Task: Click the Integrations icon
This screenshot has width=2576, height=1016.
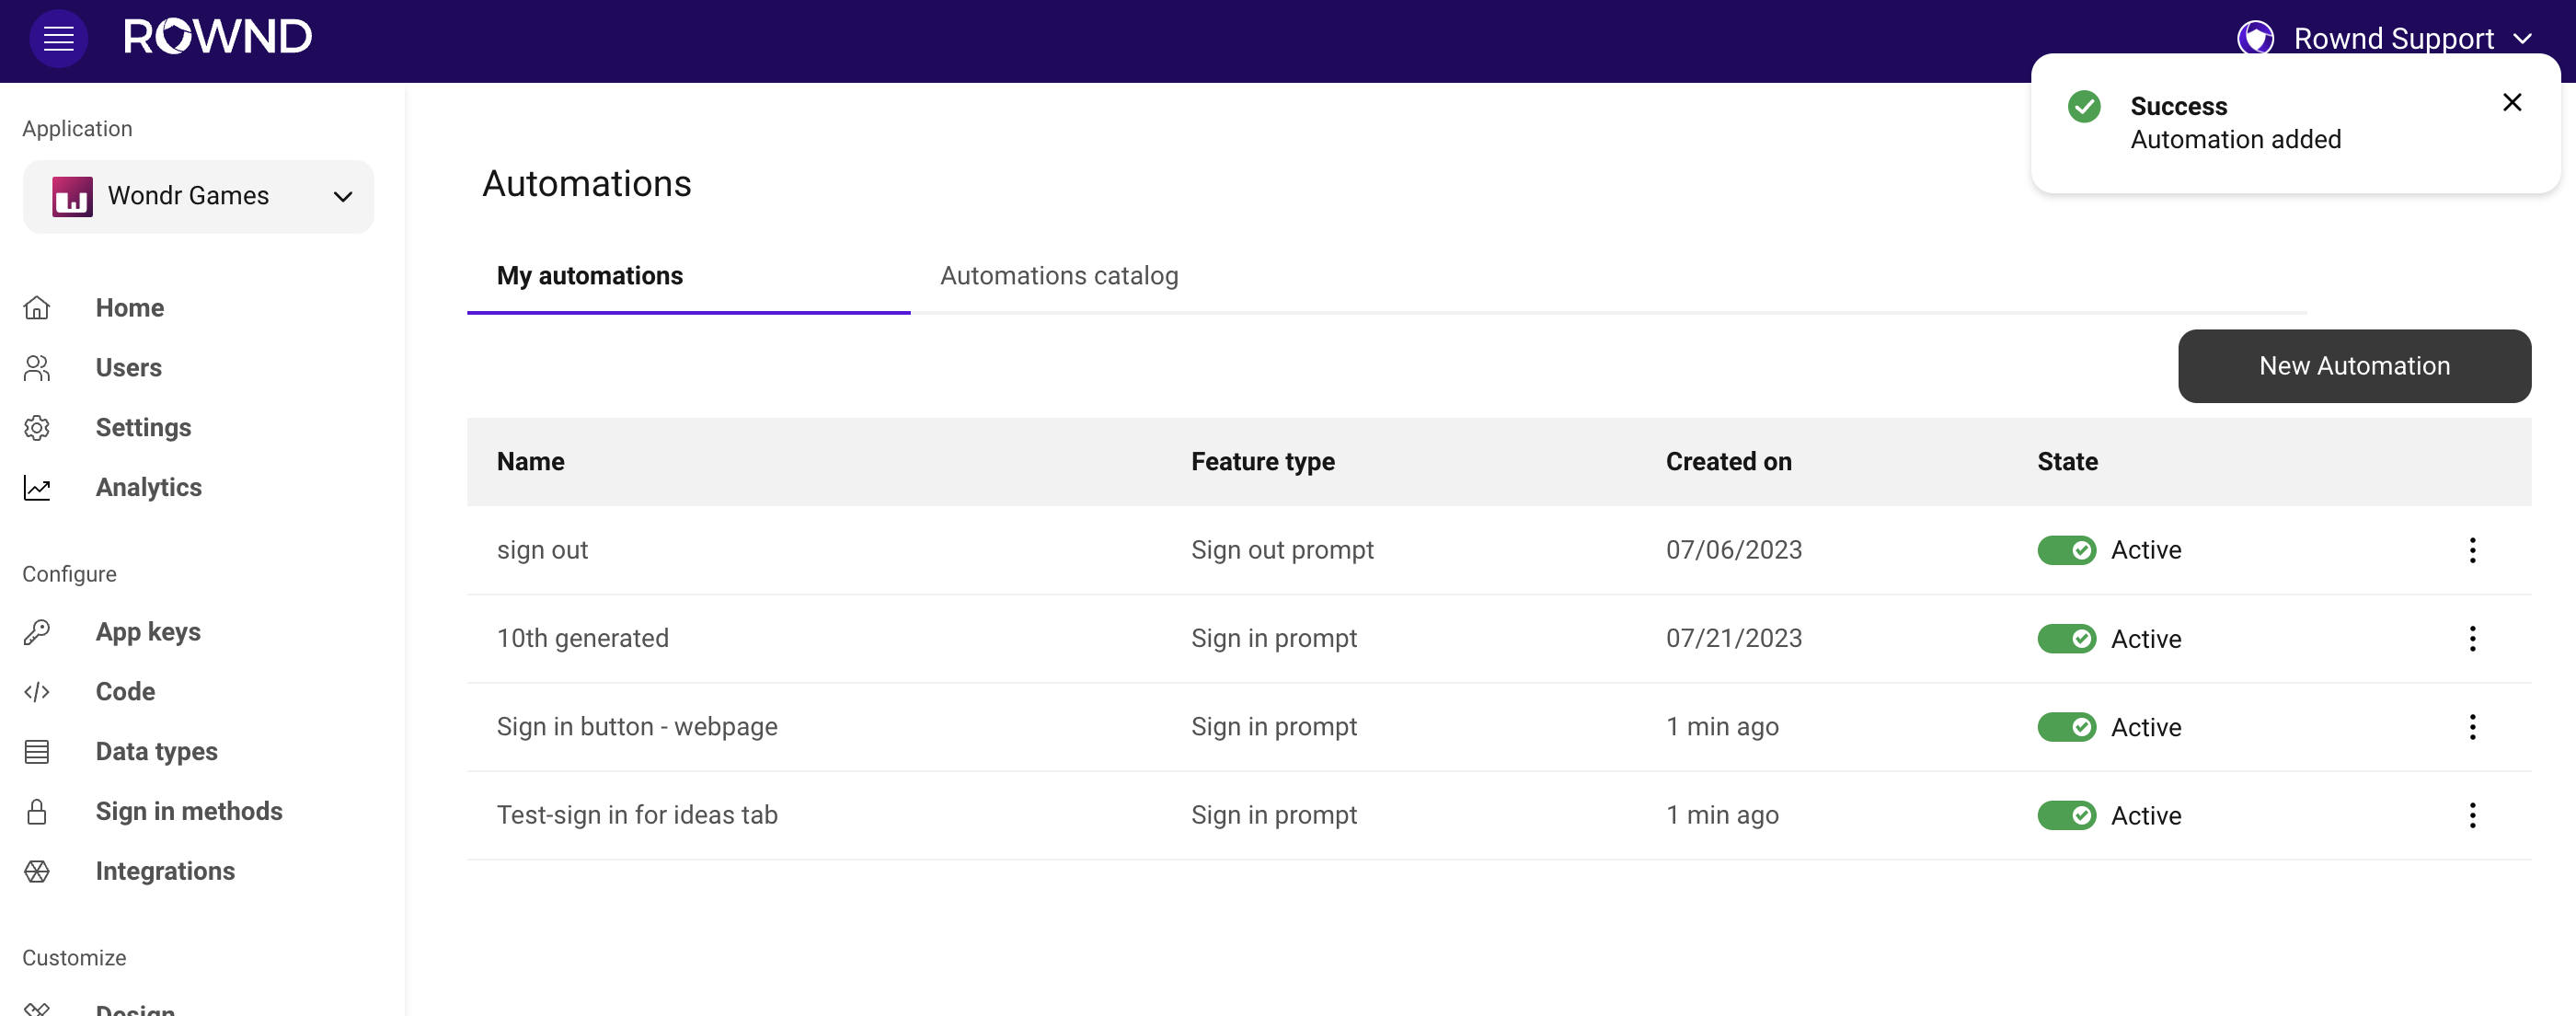Action: [37, 871]
